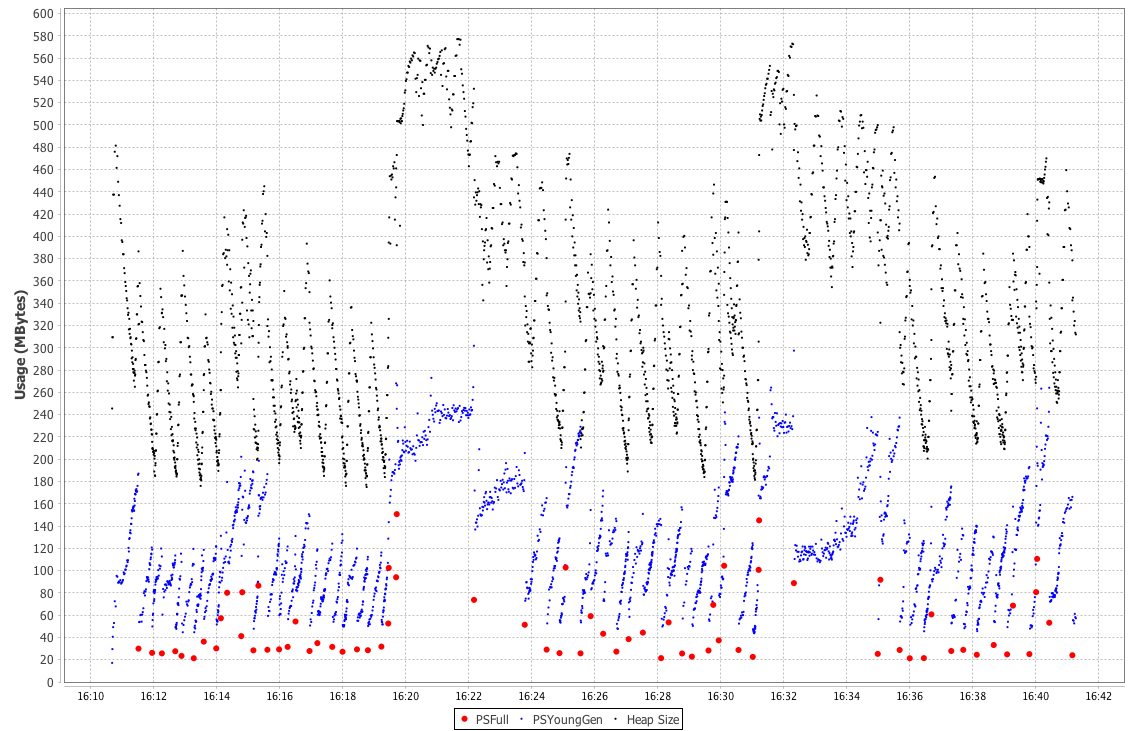Click the 16:24 time label on the x-axis
The width and height of the screenshot is (1136, 731).
(x=532, y=697)
